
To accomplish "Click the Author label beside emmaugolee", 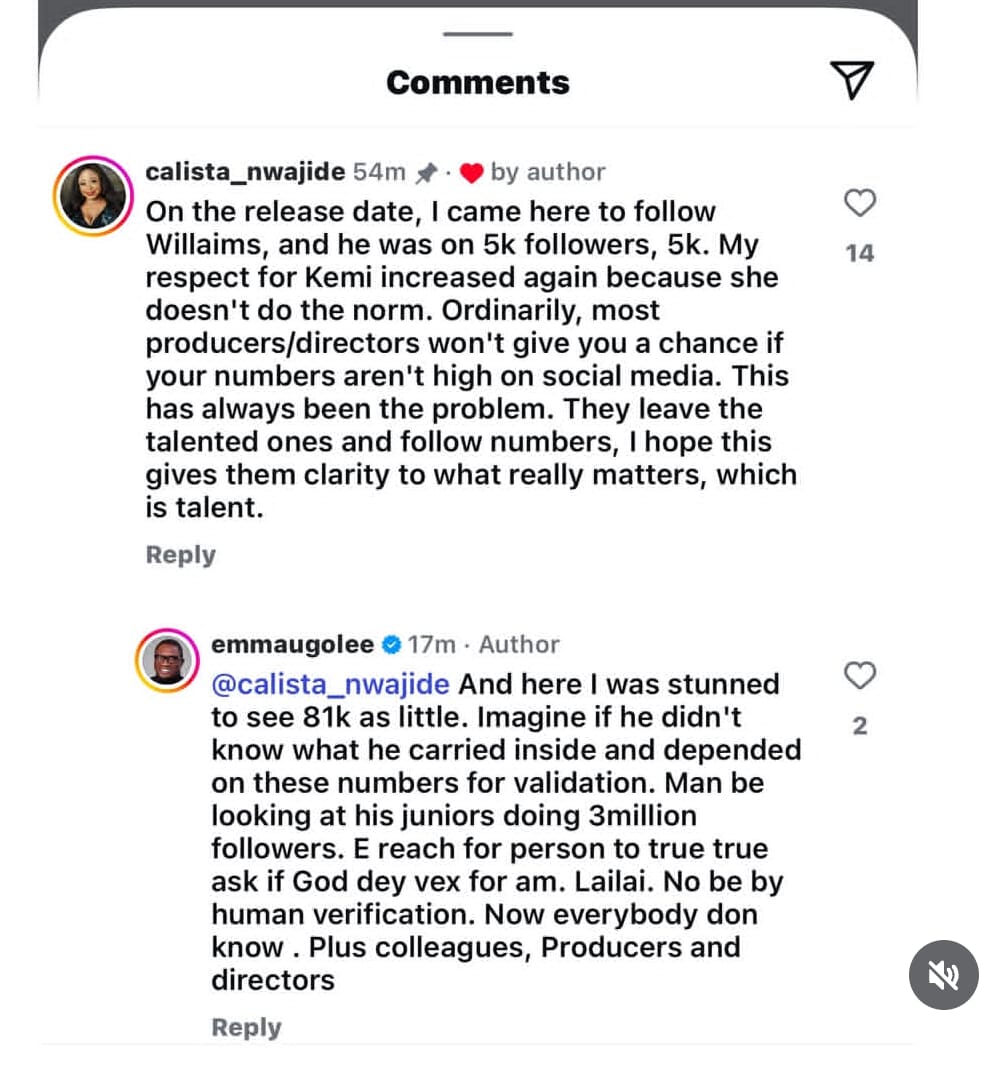I will point(519,645).
